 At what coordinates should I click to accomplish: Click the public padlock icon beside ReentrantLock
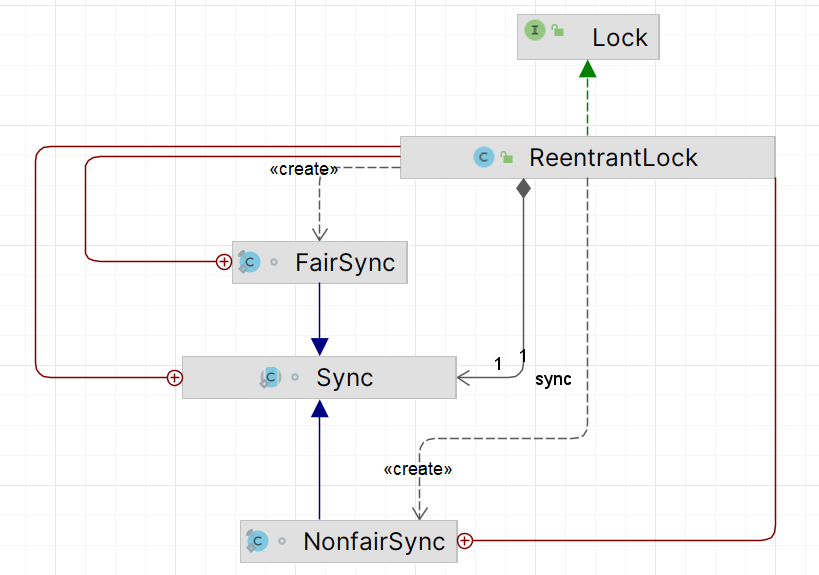[507, 157]
